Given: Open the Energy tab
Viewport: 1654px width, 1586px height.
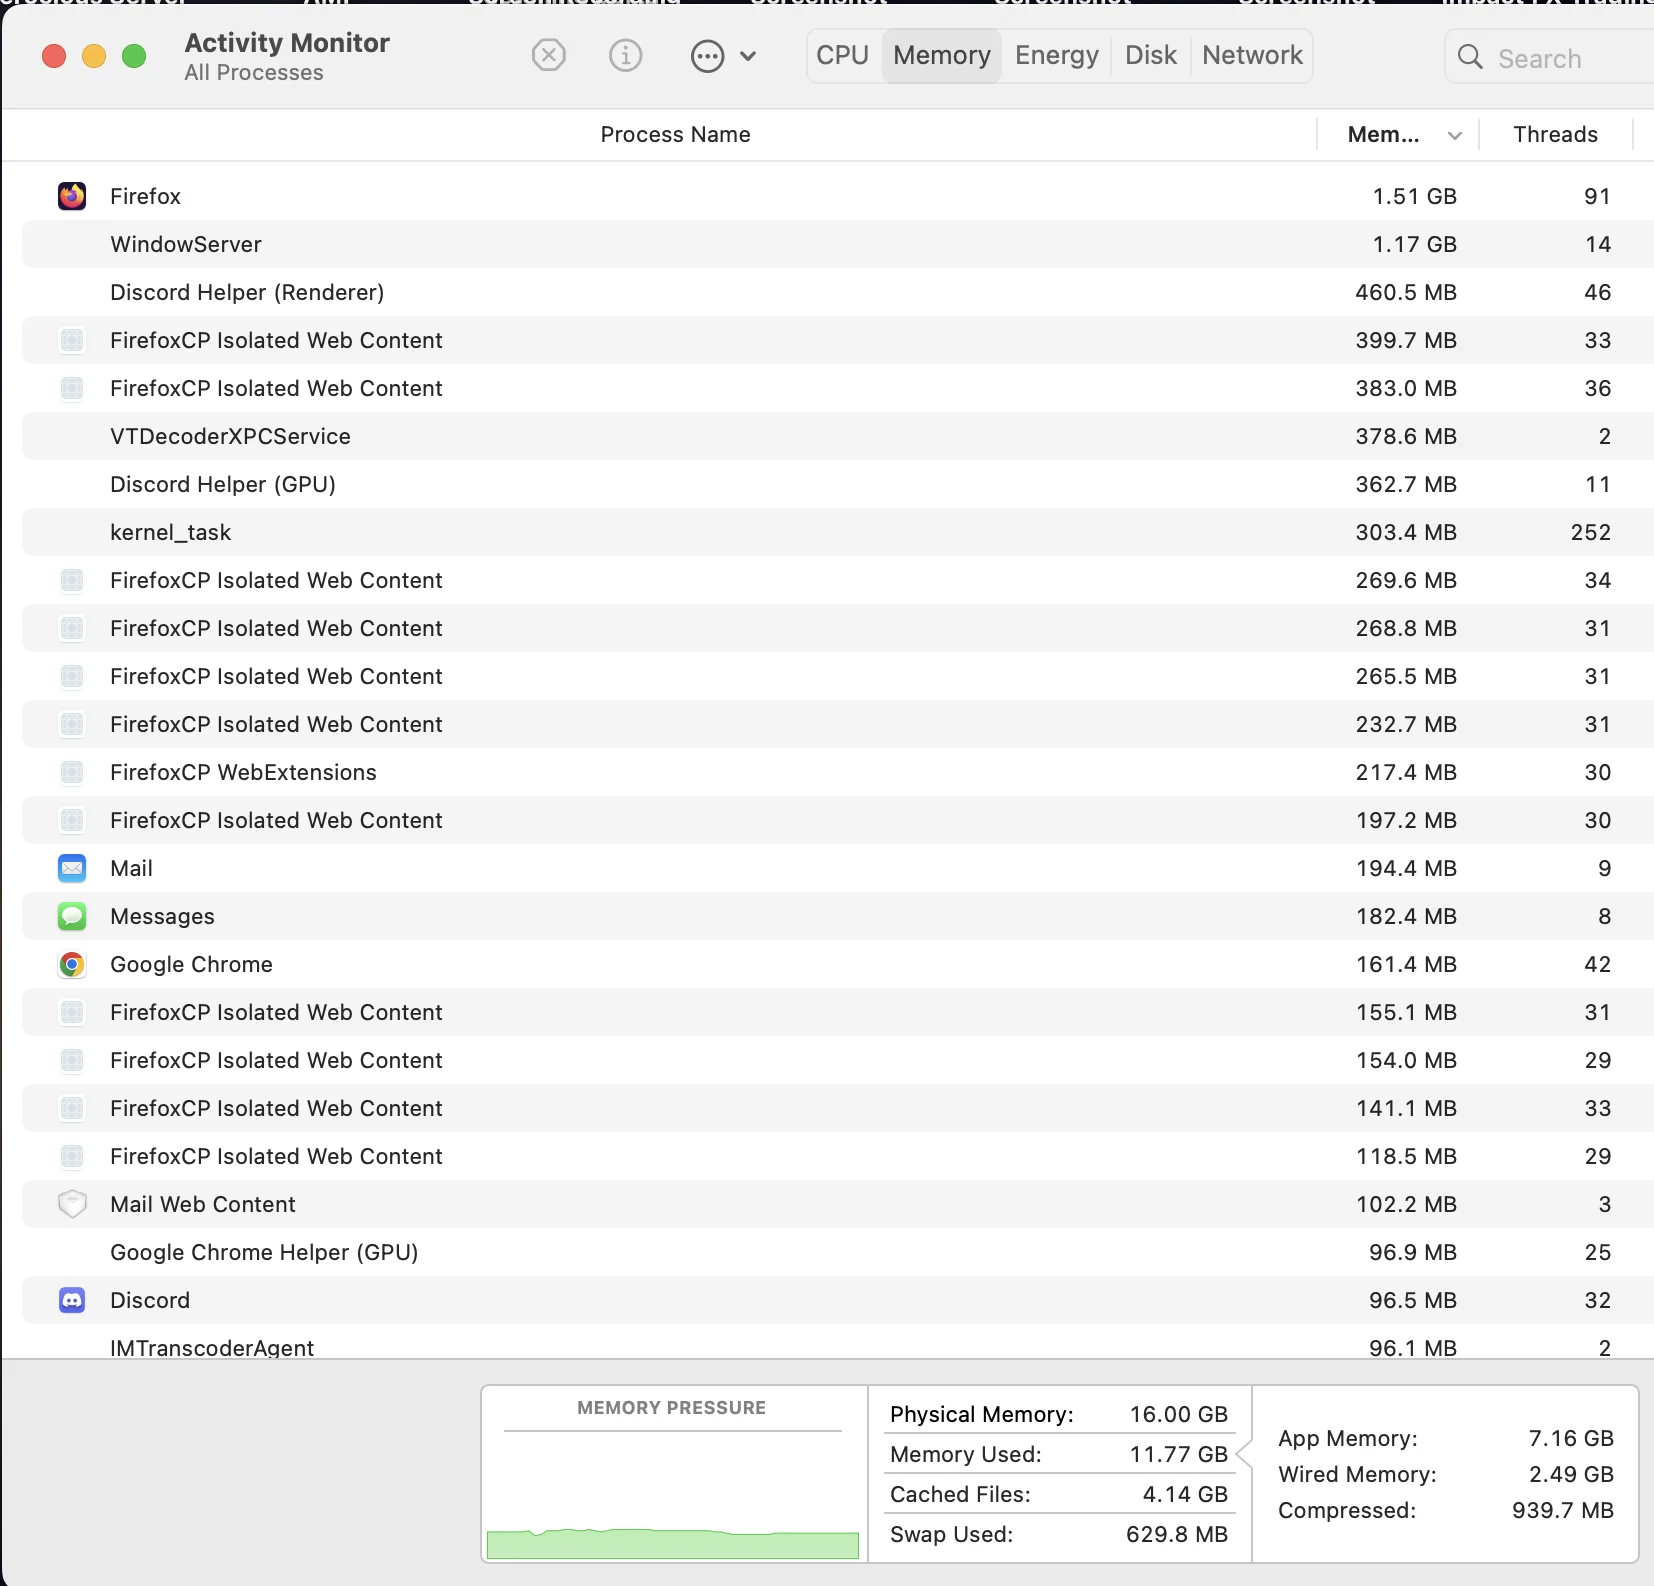Looking at the screenshot, I should point(1057,55).
